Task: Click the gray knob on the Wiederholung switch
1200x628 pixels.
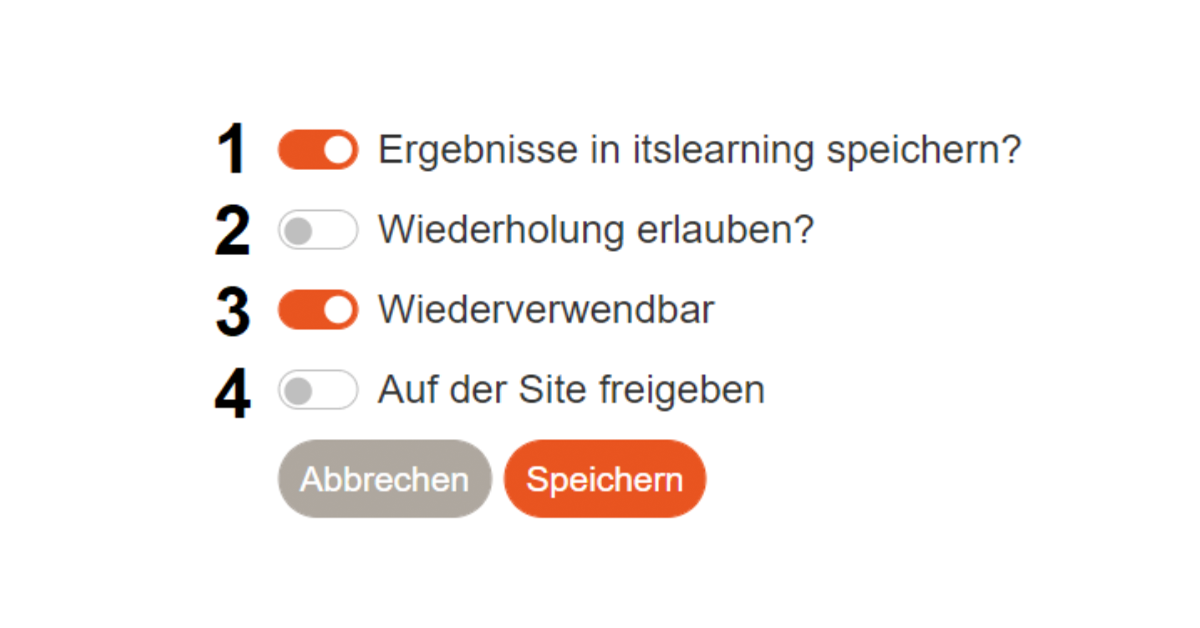Action: pos(297,231)
